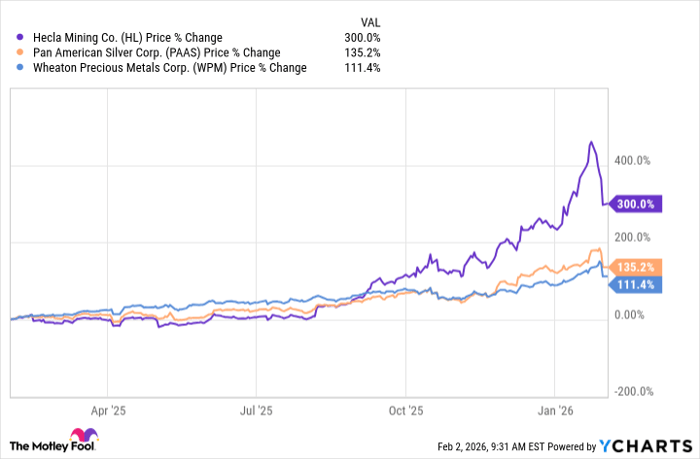Click the Apr '25 x-axis label
The height and width of the screenshot is (459, 700).
(108, 410)
